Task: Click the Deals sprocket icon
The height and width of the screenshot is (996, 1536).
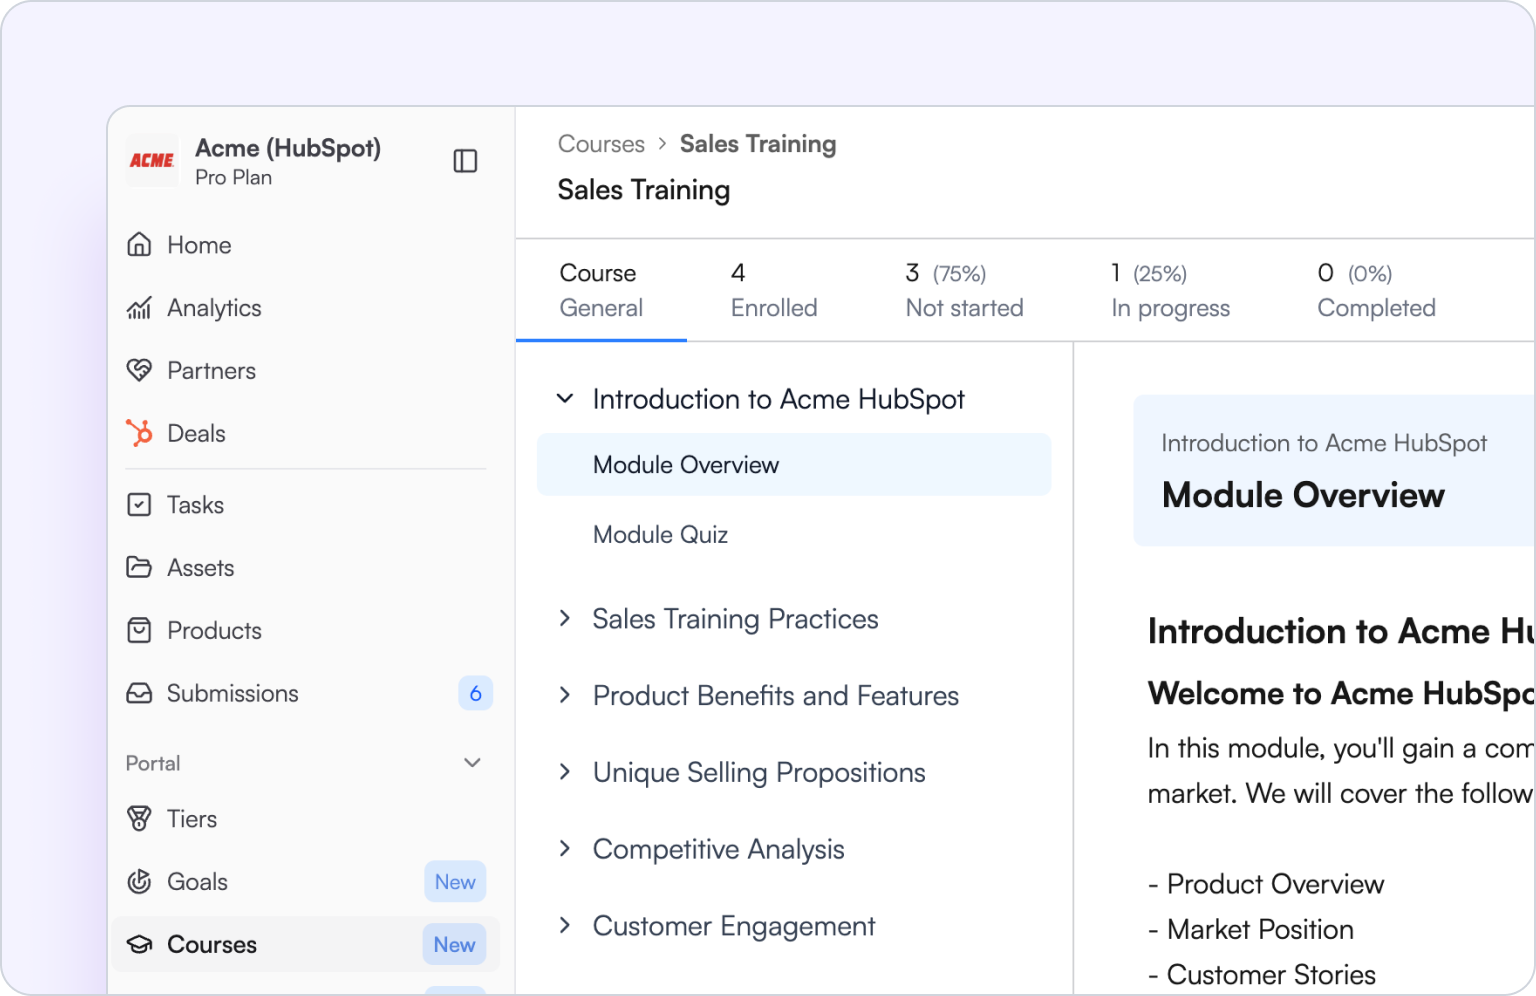Action: [140, 433]
